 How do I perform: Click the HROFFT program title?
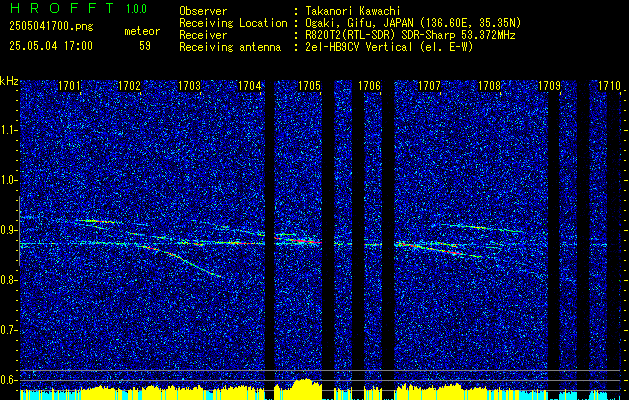point(61,8)
